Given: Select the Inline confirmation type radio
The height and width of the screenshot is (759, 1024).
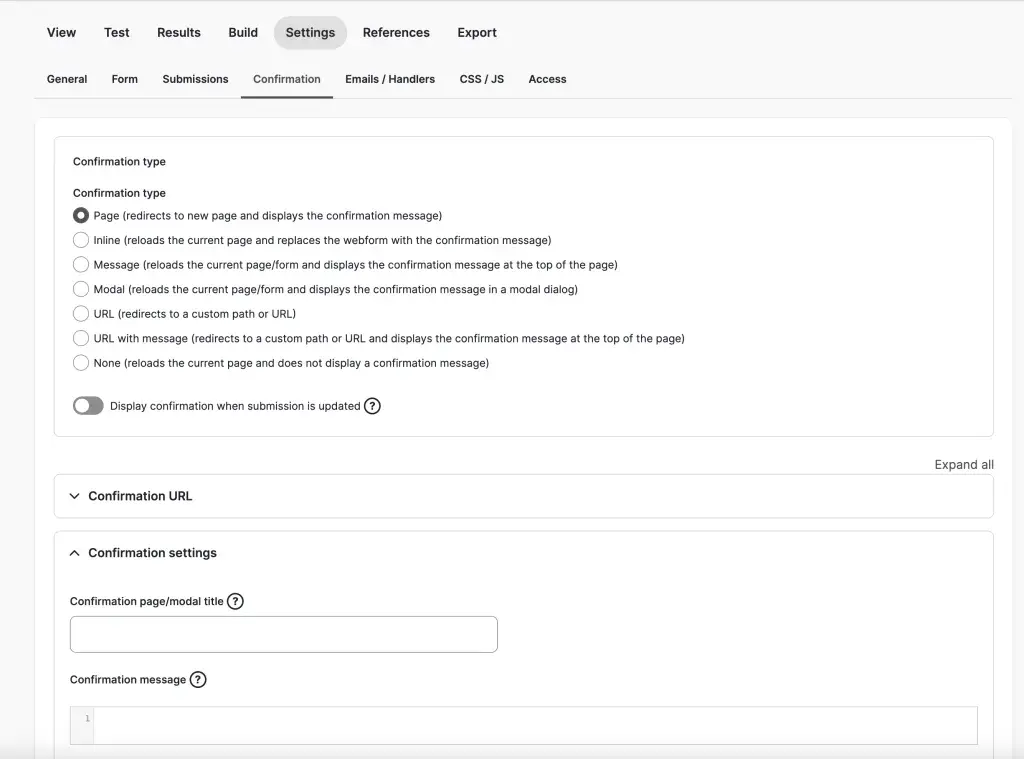Looking at the screenshot, I should (x=81, y=240).
